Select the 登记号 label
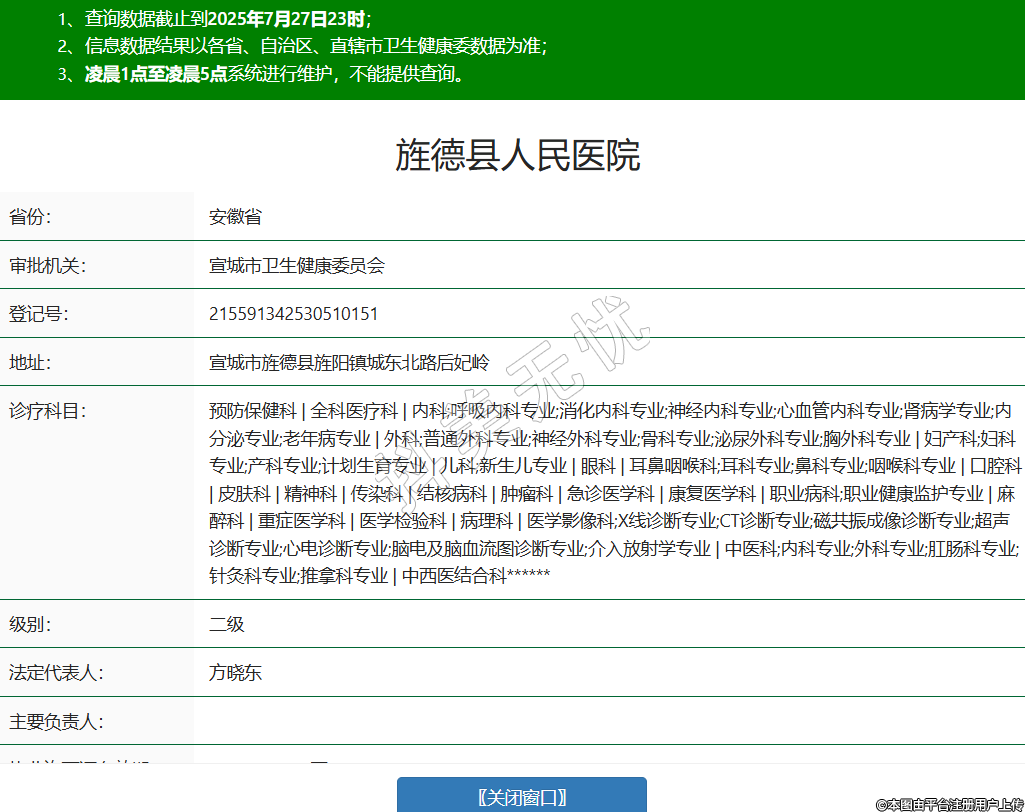Viewport: 1025px width, 812px height. (x=39, y=314)
